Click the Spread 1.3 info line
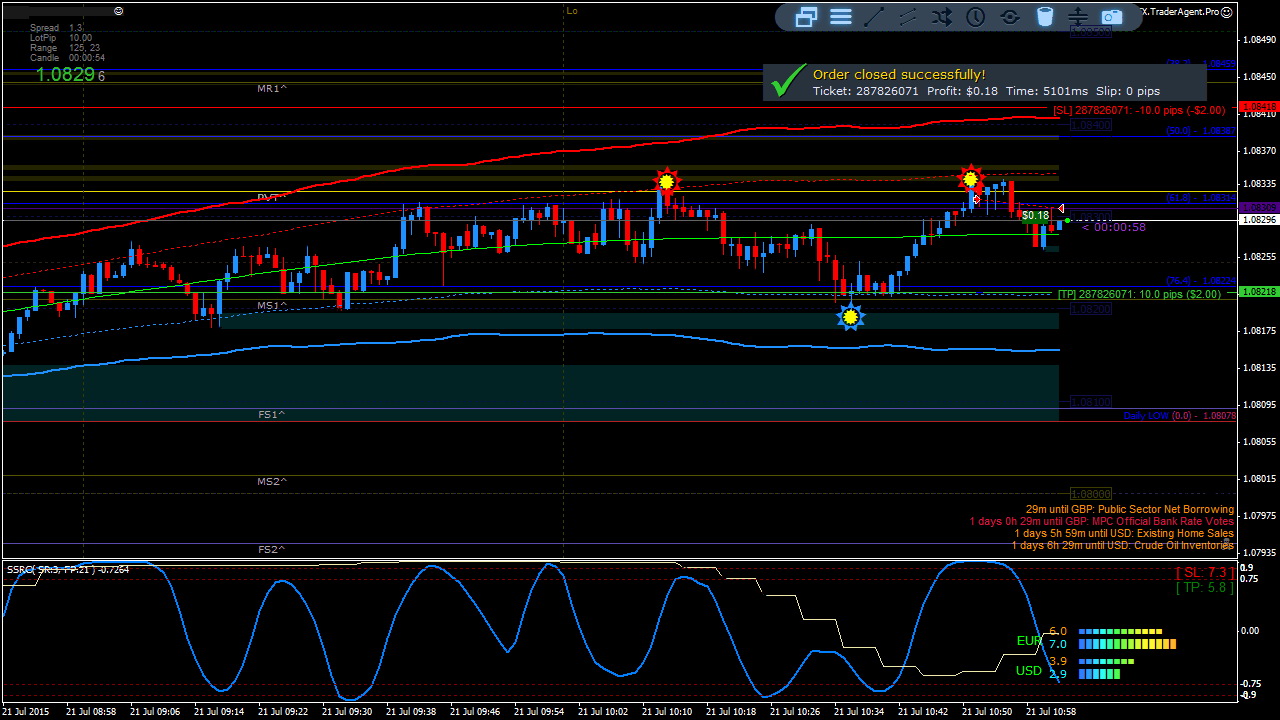The height and width of the screenshot is (720, 1280). point(56,28)
